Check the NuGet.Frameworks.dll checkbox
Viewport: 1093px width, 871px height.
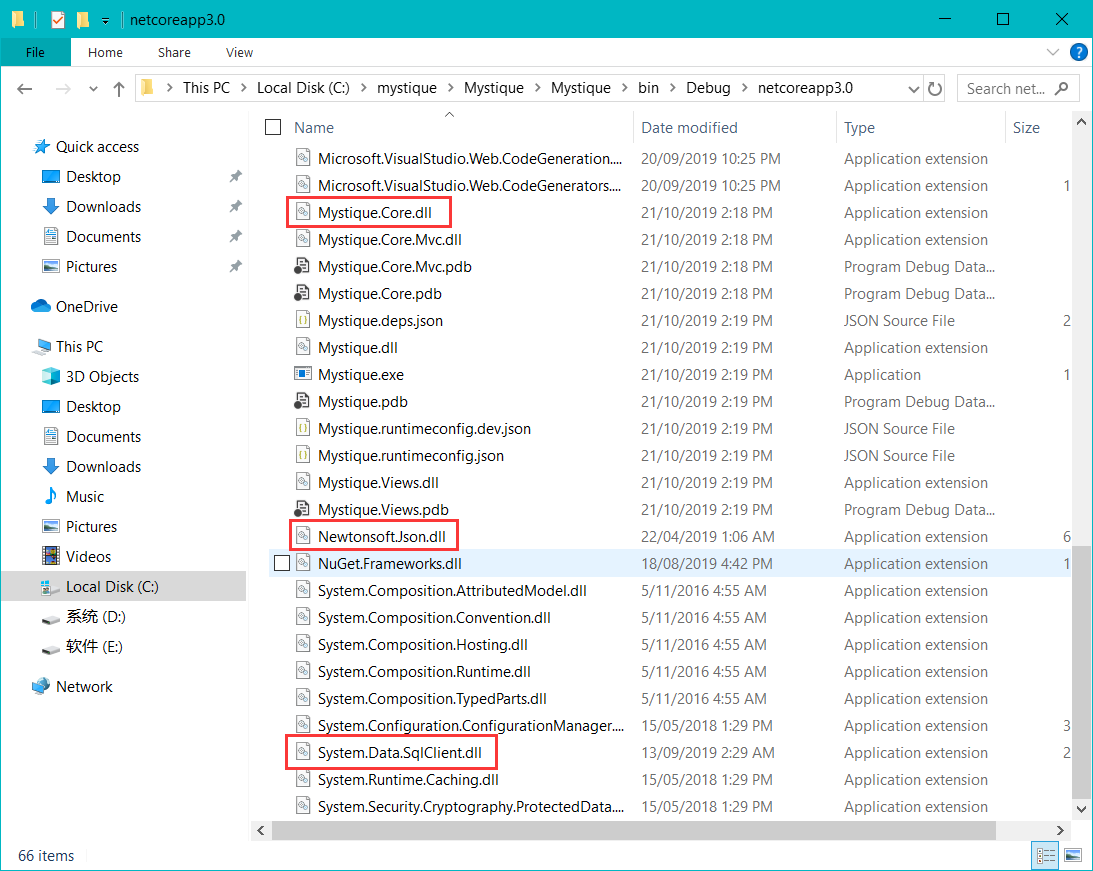282,564
